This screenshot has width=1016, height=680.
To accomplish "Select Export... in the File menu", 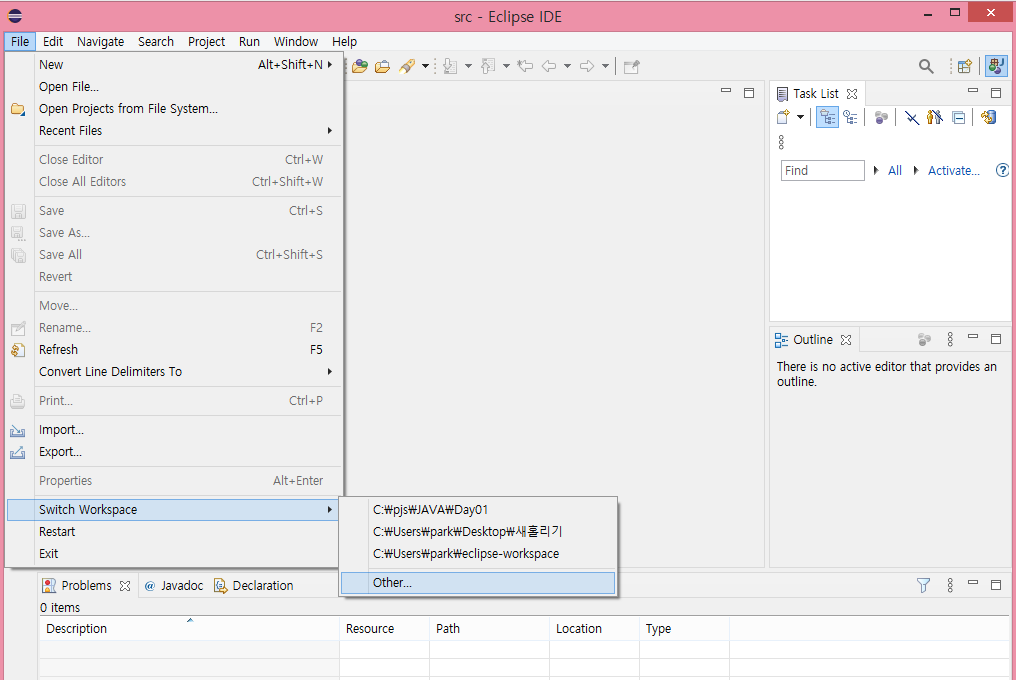I will [x=174, y=452].
